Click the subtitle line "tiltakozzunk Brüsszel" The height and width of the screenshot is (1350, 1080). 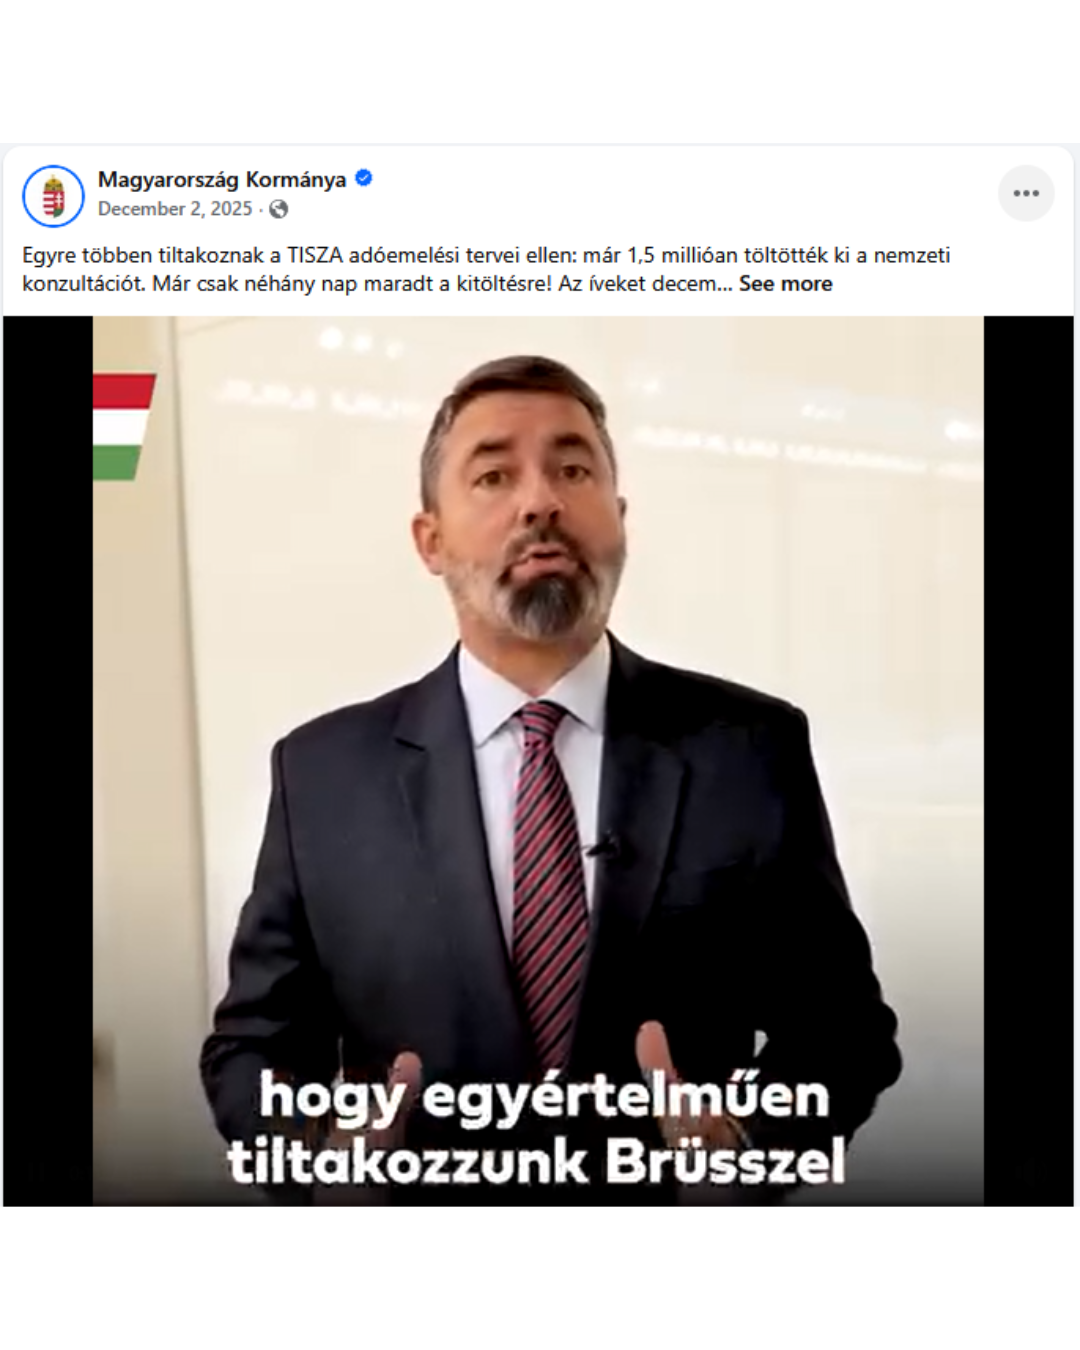click(x=536, y=1162)
